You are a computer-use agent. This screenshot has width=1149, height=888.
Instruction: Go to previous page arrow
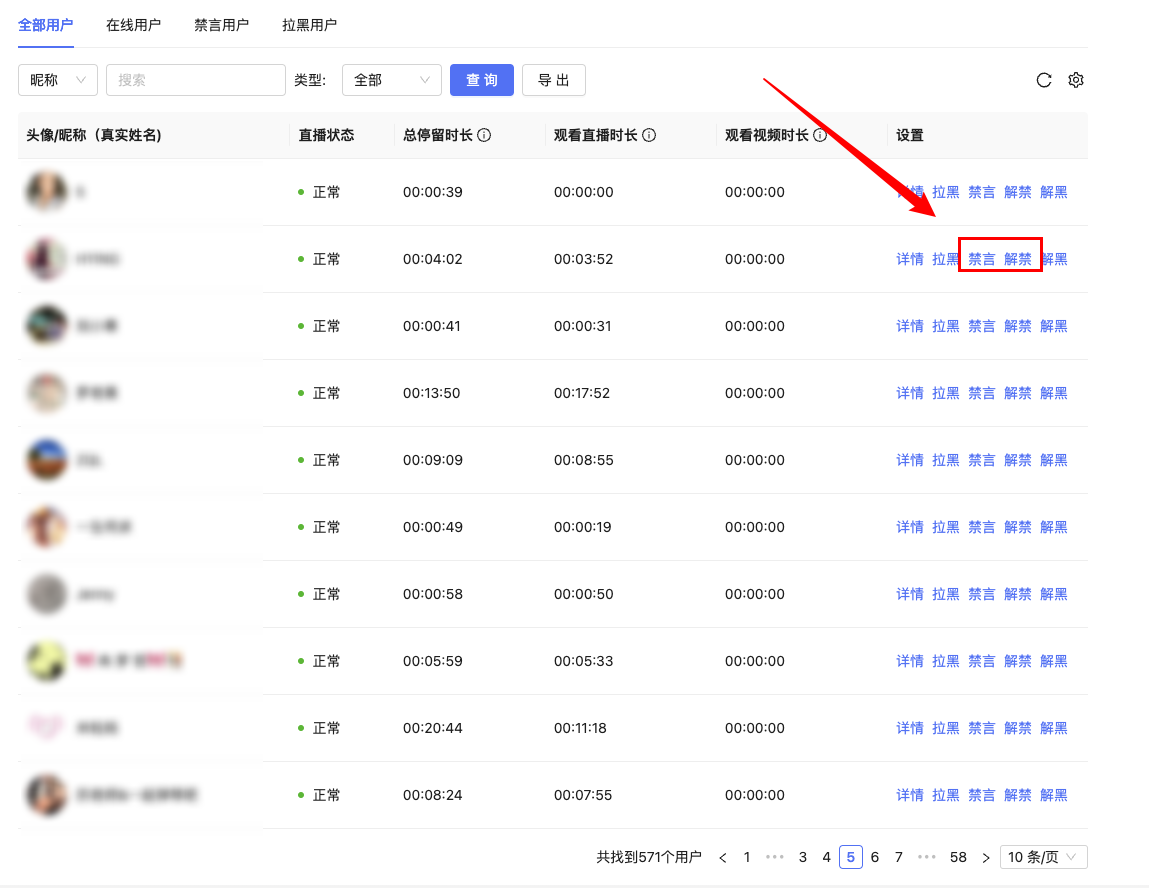tap(723, 857)
